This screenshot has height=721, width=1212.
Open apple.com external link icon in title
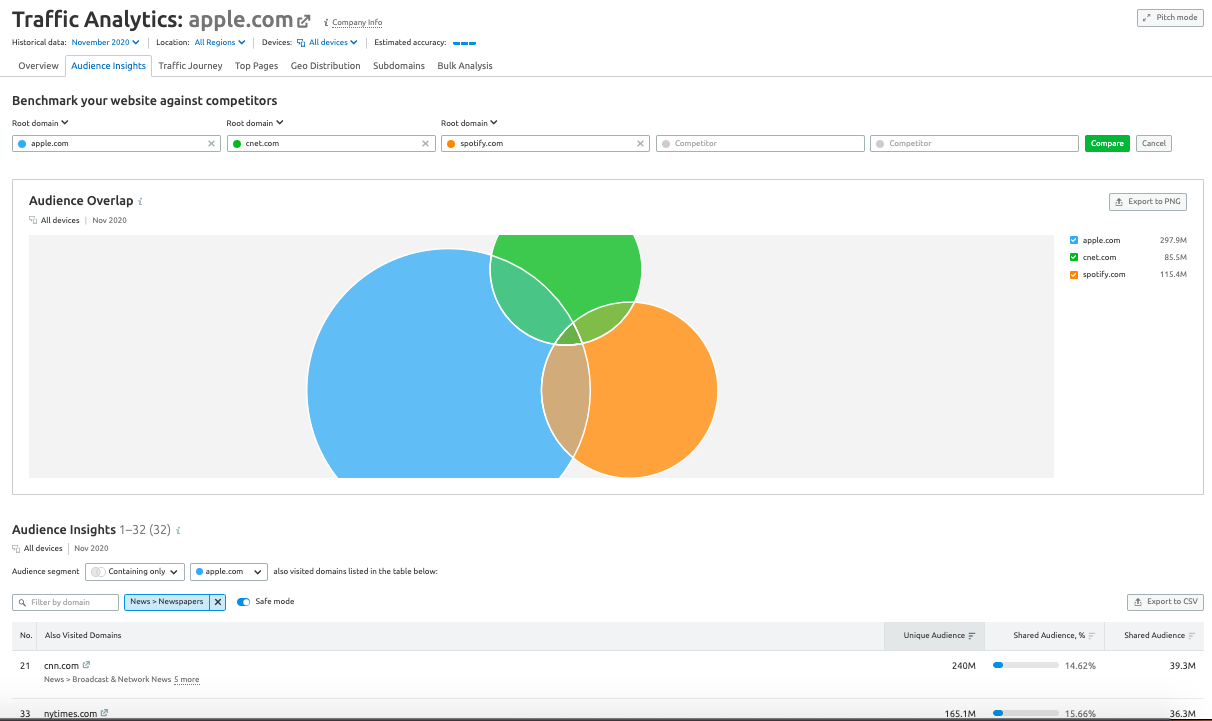pyautogui.click(x=304, y=21)
